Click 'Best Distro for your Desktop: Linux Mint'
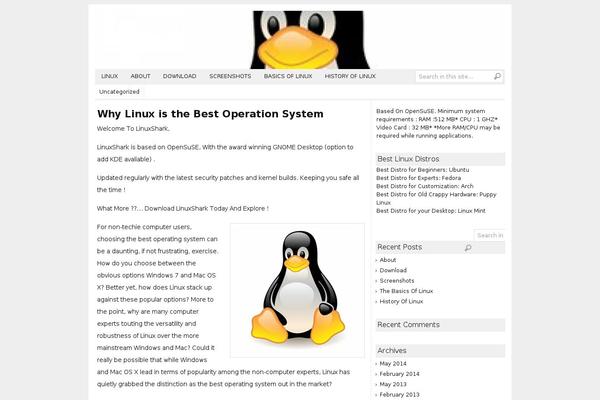The width and height of the screenshot is (600, 400). pyautogui.click(x=431, y=211)
